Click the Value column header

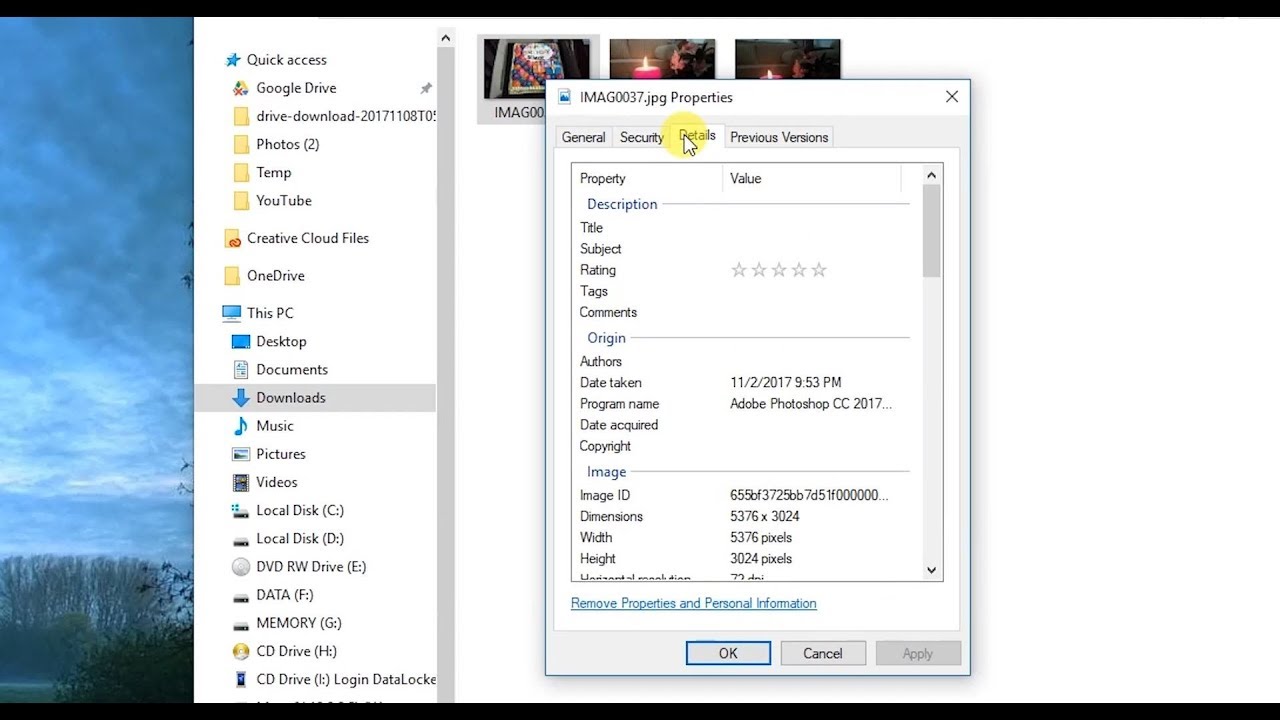pos(811,179)
